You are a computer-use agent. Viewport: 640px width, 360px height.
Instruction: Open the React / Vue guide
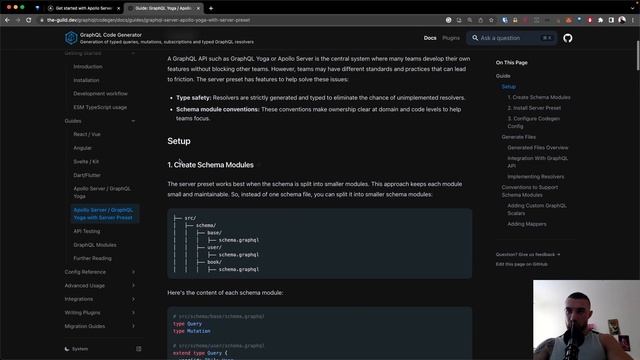[x=87, y=134]
